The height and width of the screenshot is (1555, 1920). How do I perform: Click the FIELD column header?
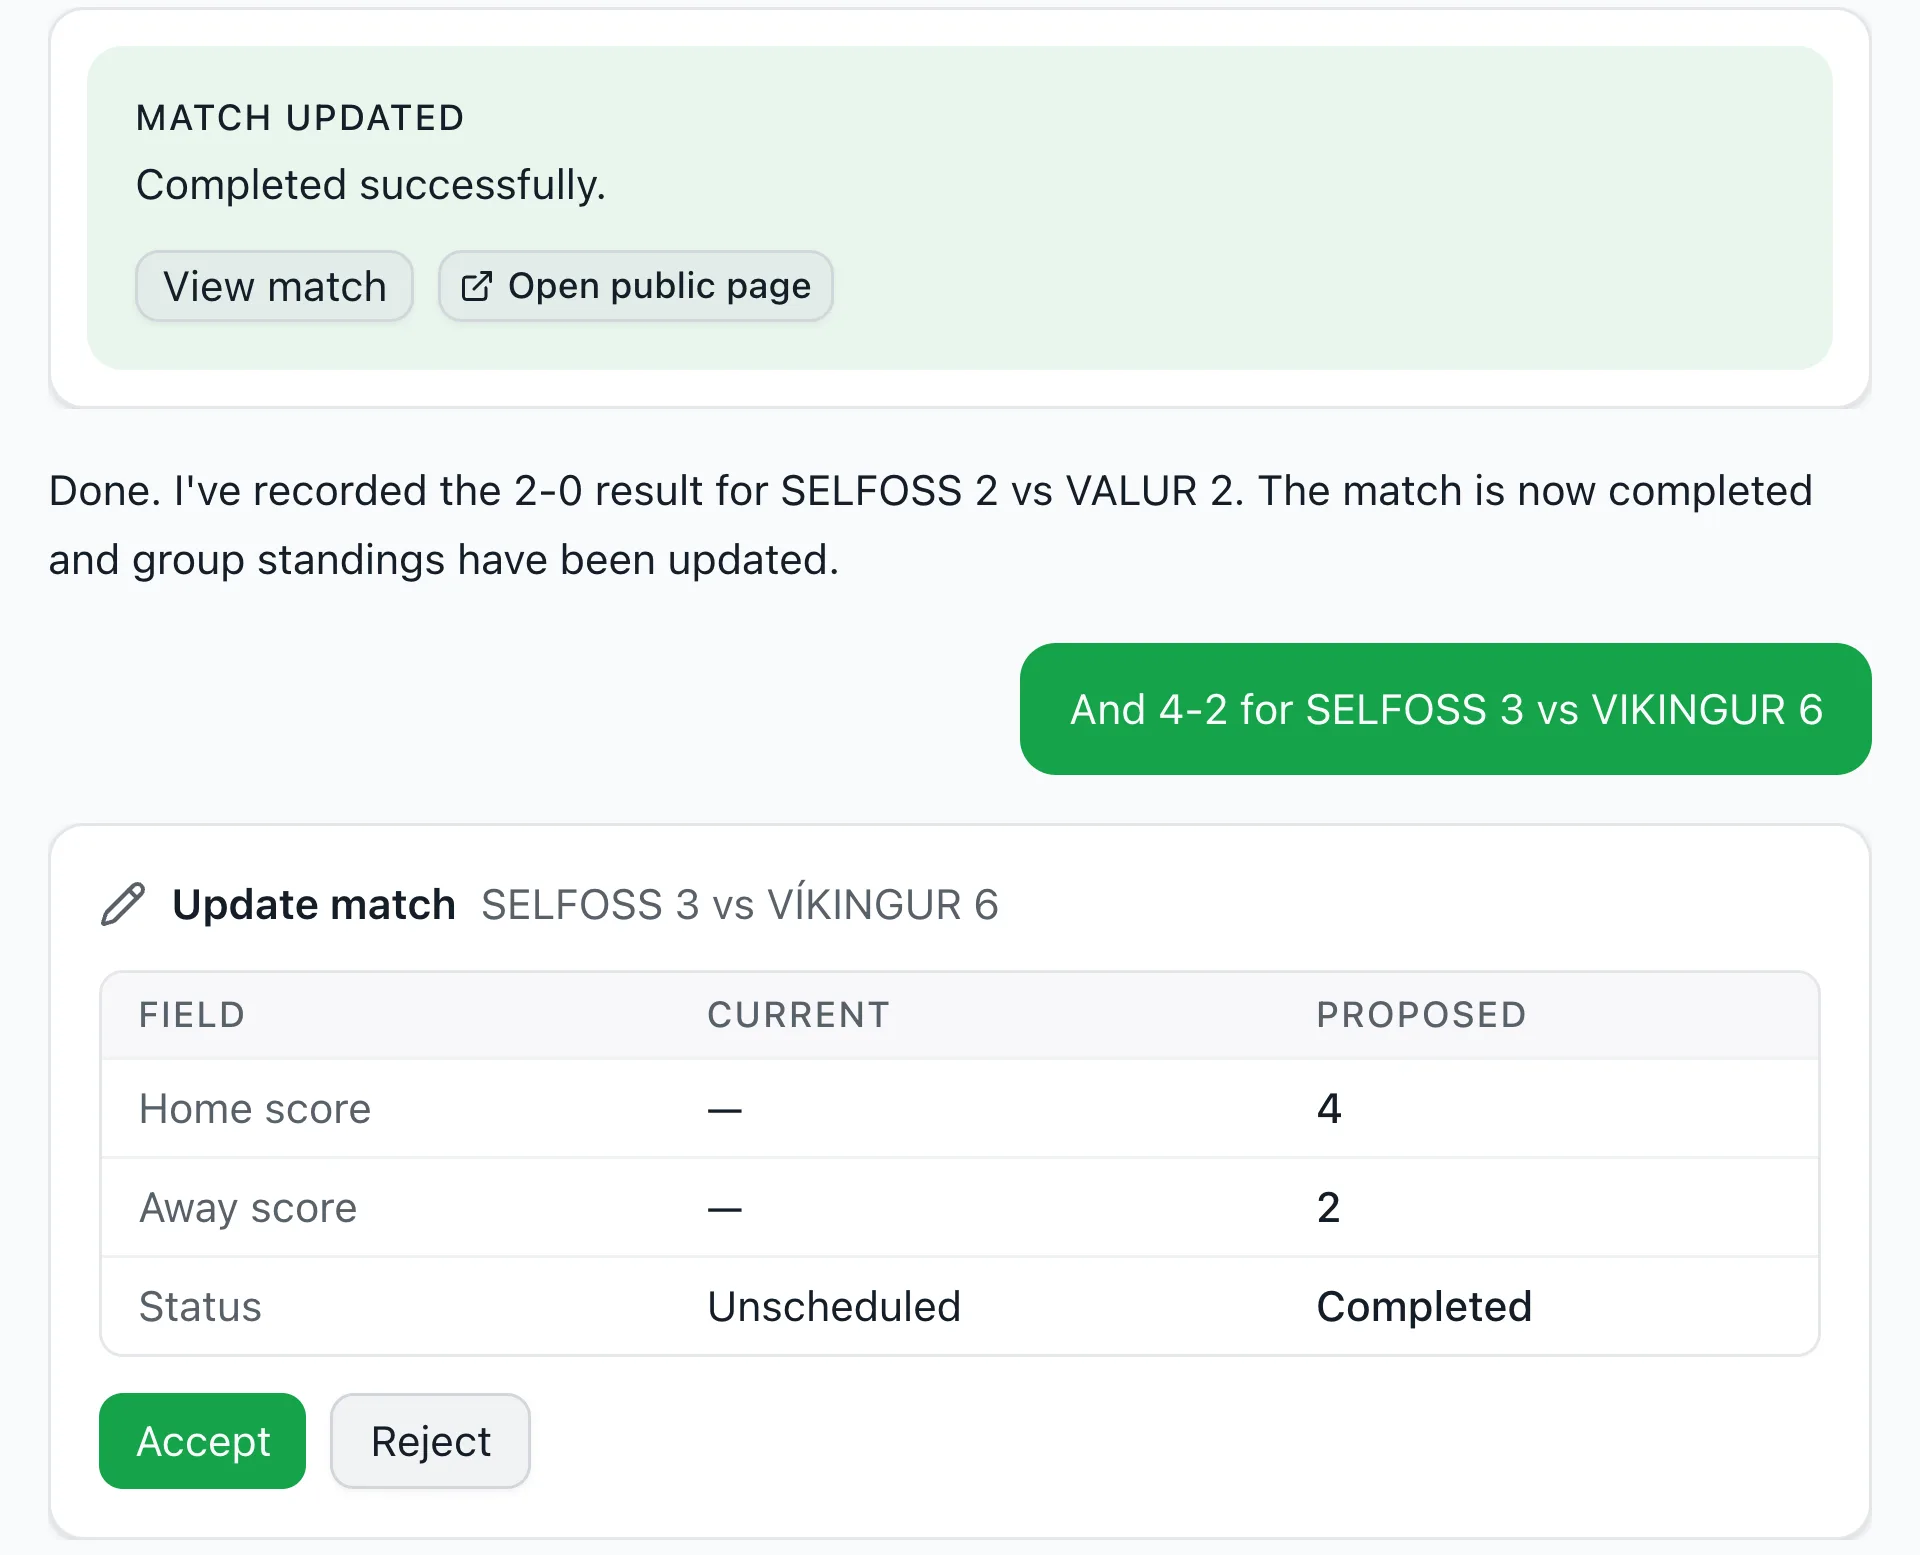point(192,1015)
